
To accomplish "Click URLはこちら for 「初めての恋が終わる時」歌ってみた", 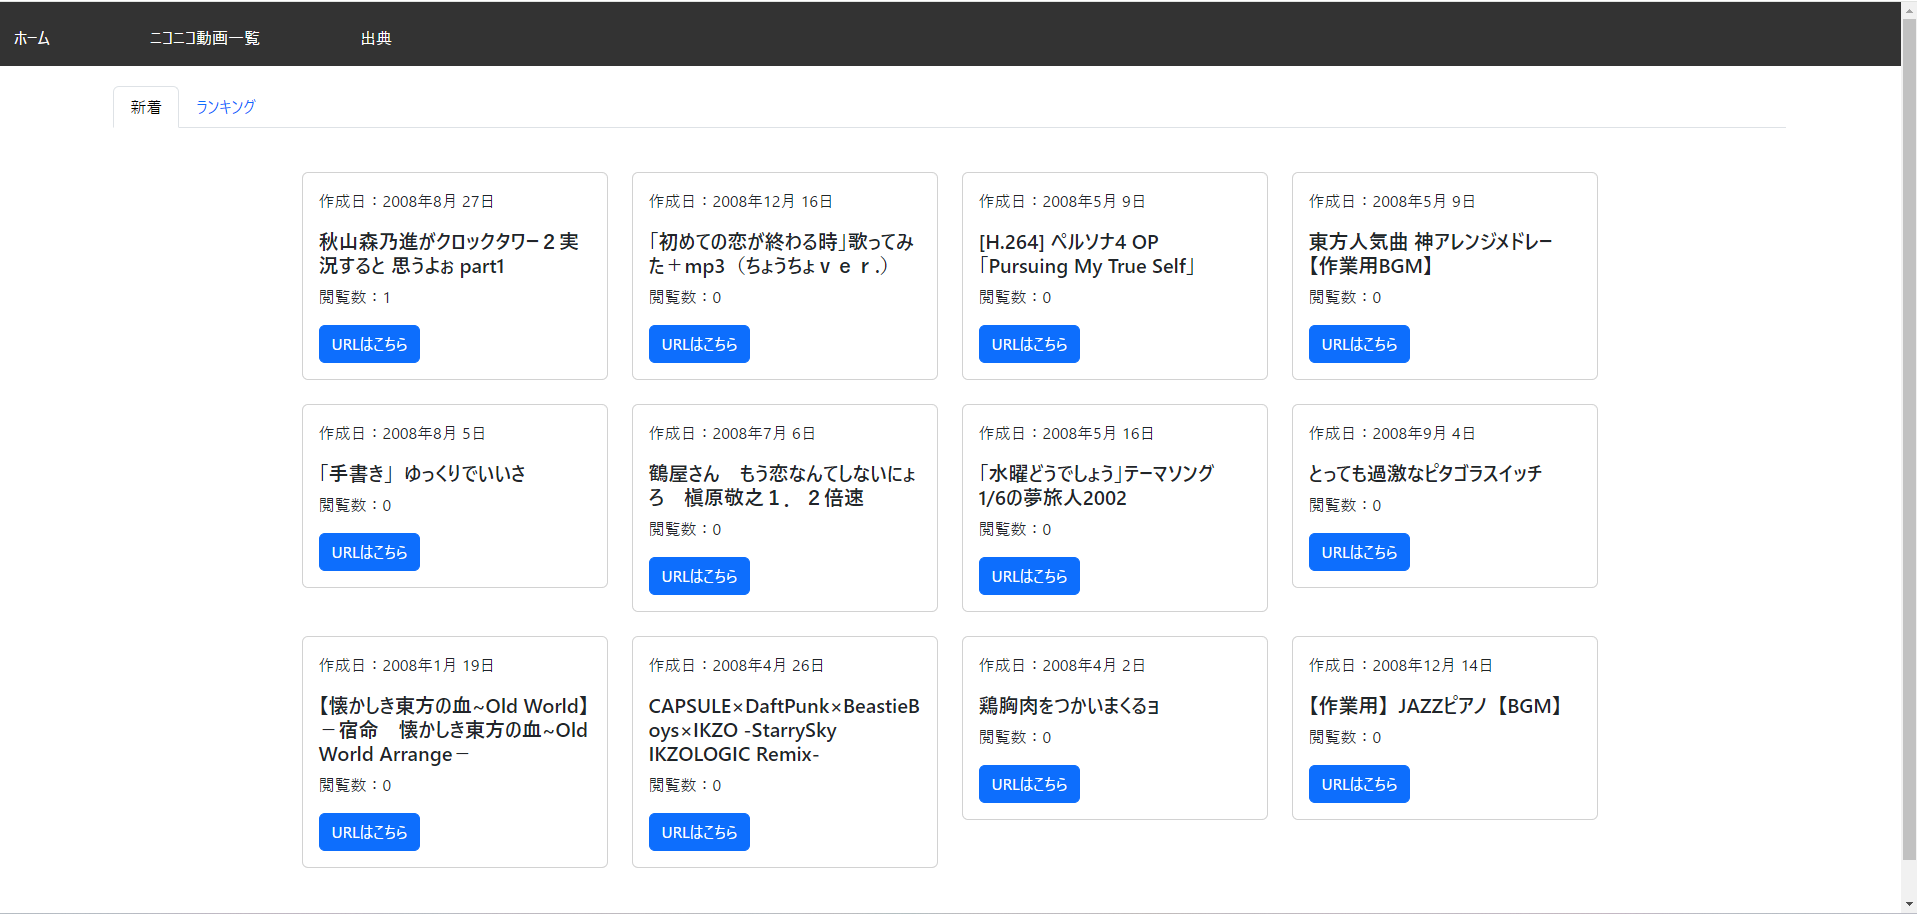I will tap(698, 343).
